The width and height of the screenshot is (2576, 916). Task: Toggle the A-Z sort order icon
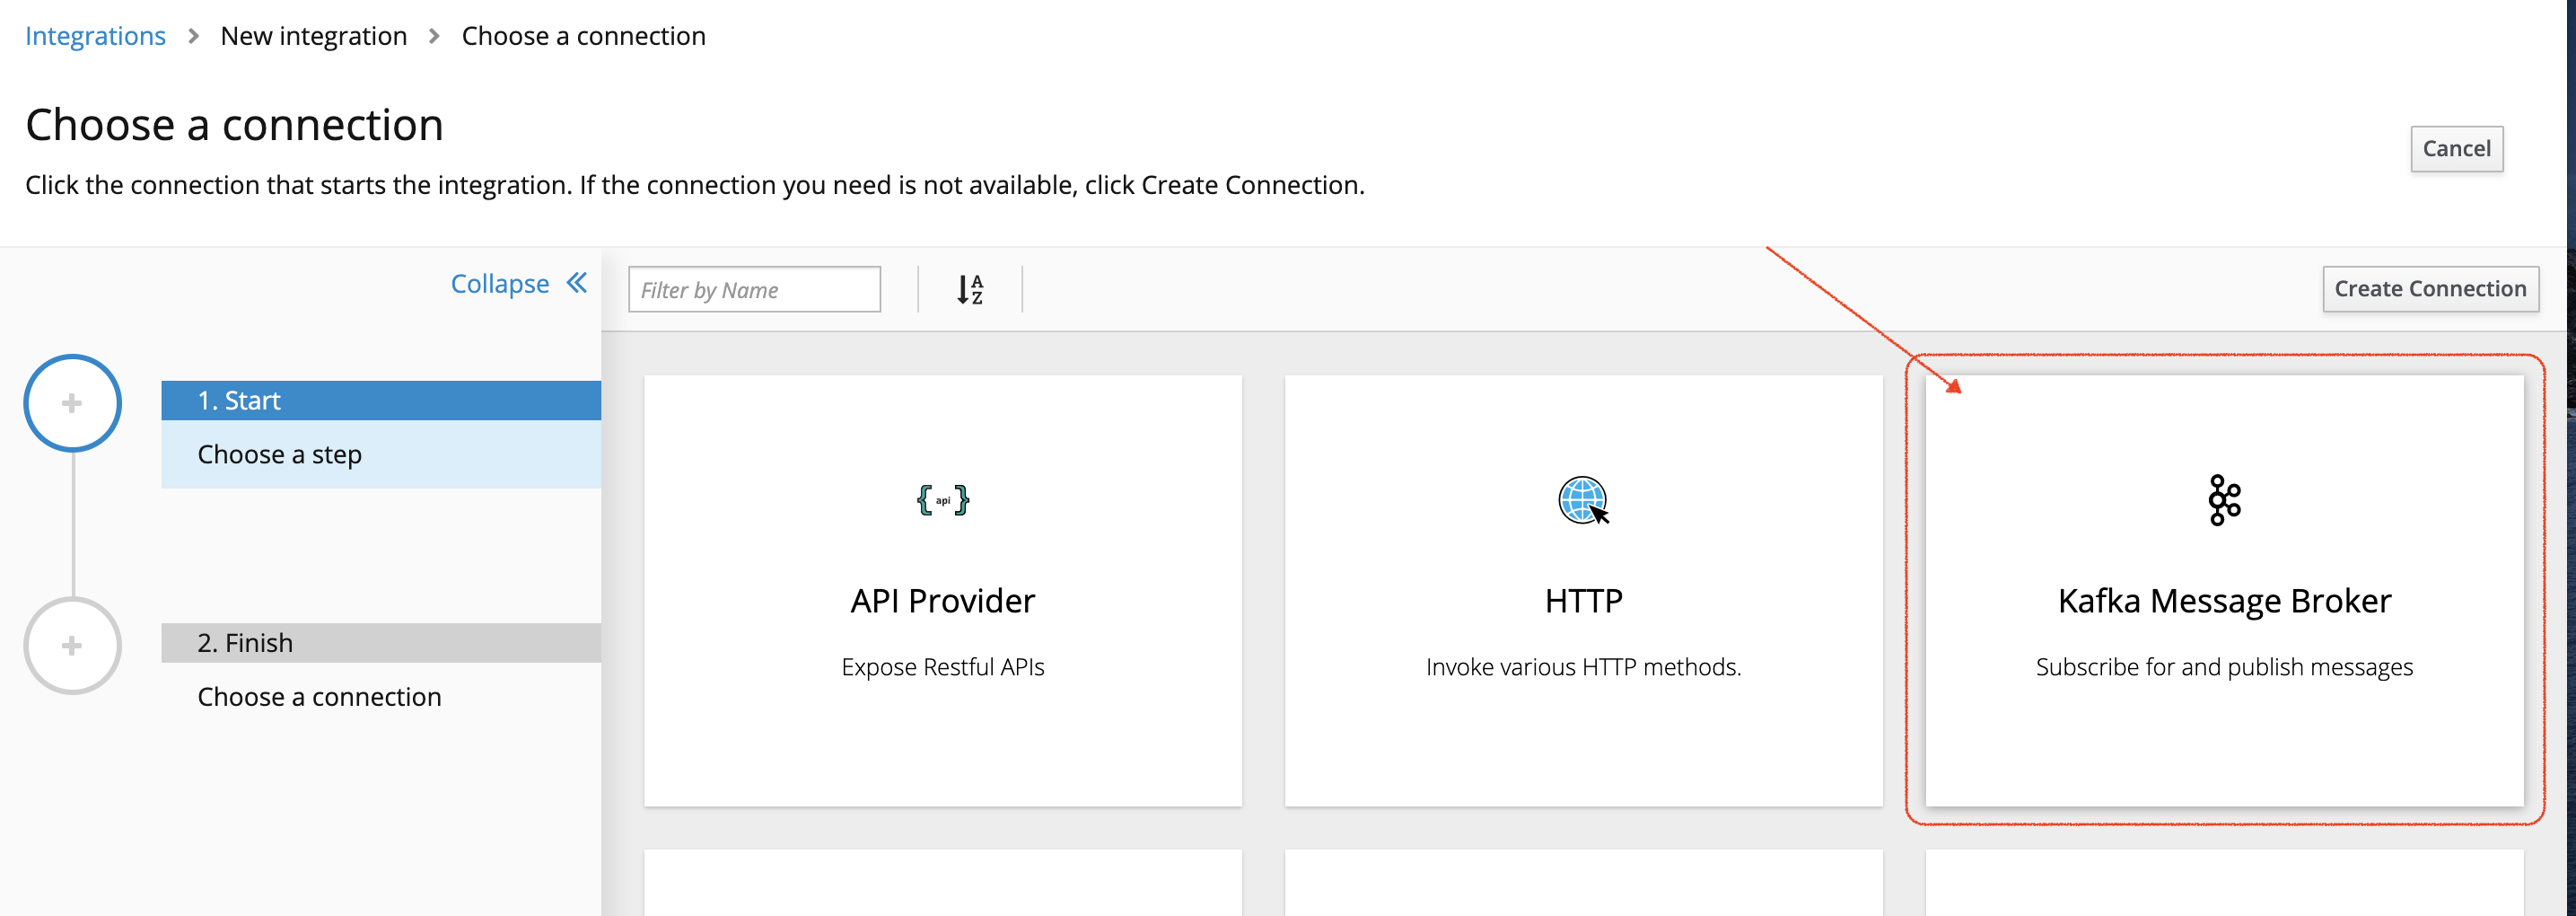[x=970, y=290]
